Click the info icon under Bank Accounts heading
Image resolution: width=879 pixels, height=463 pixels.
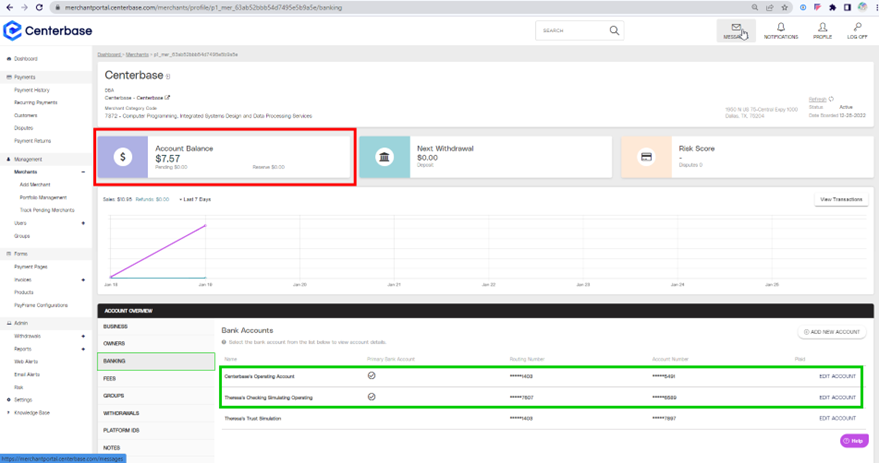click(224, 342)
